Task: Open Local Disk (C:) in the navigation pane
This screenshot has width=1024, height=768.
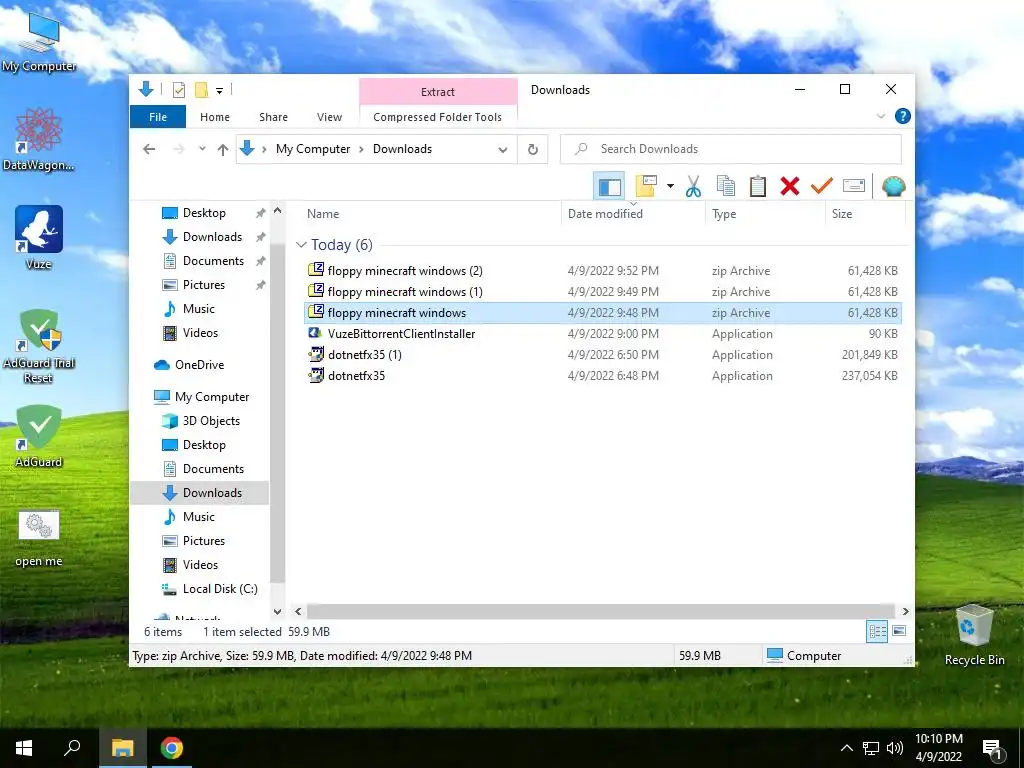Action: click(x=219, y=588)
